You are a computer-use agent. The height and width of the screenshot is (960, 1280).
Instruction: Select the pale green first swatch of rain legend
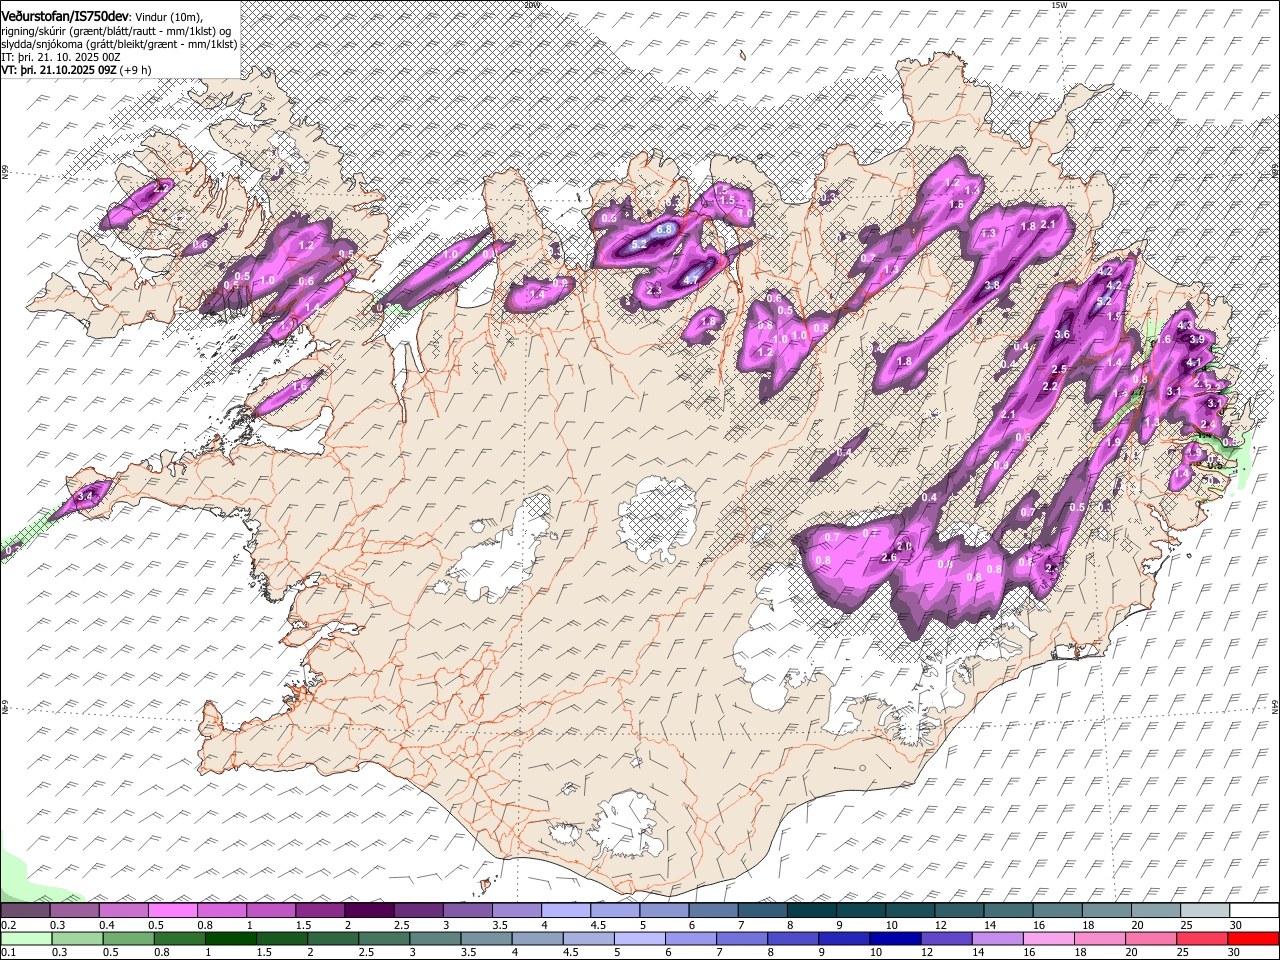point(26,939)
